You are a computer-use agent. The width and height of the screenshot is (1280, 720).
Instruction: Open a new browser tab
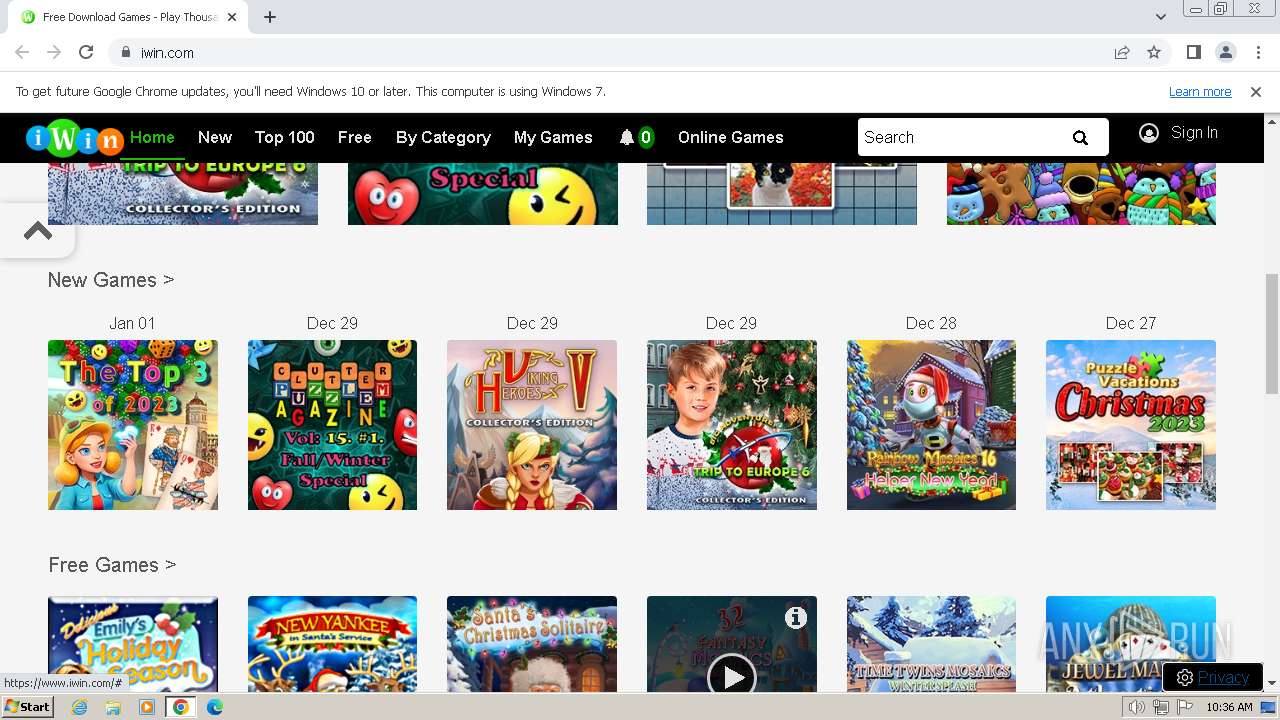[270, 17]
